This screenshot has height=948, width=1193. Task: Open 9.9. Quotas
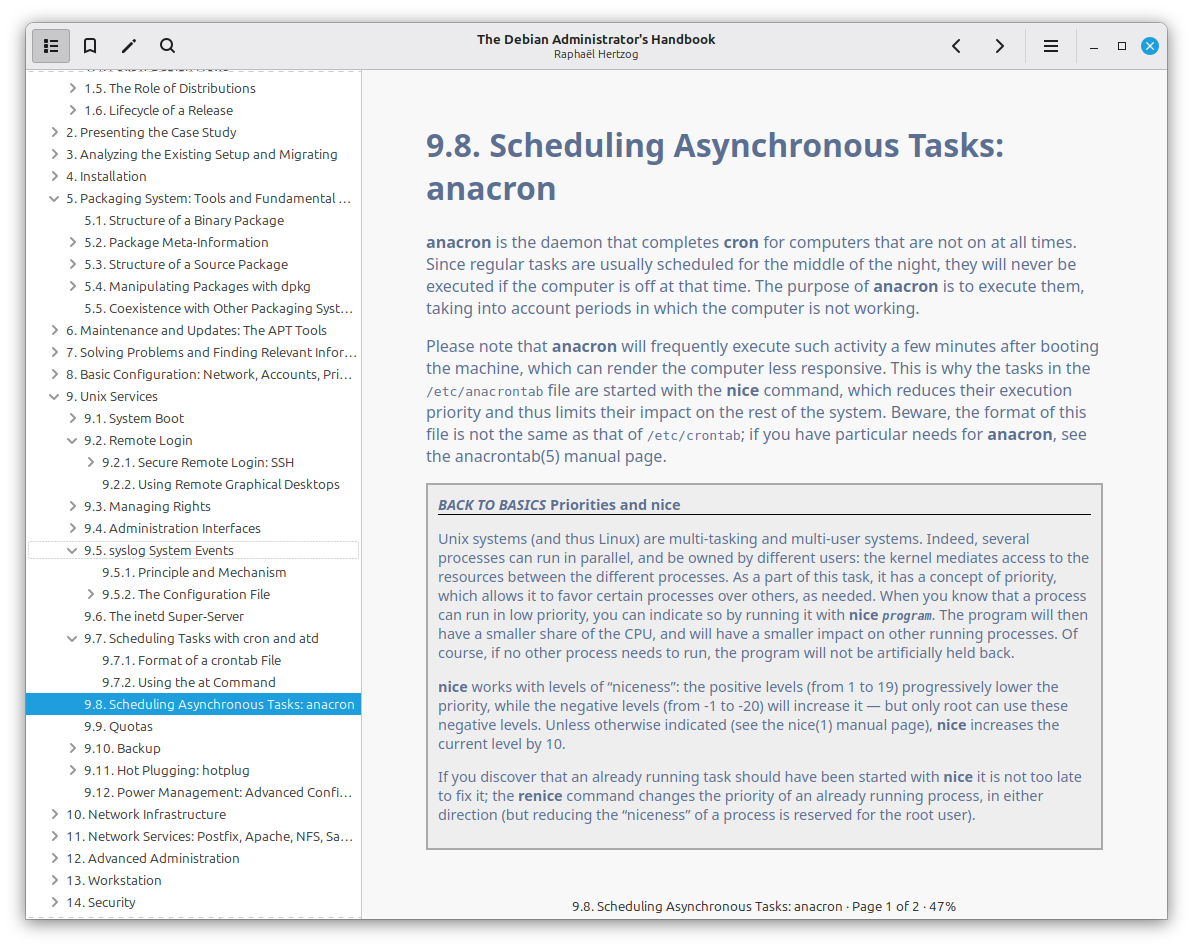click(x=193, y=727)
